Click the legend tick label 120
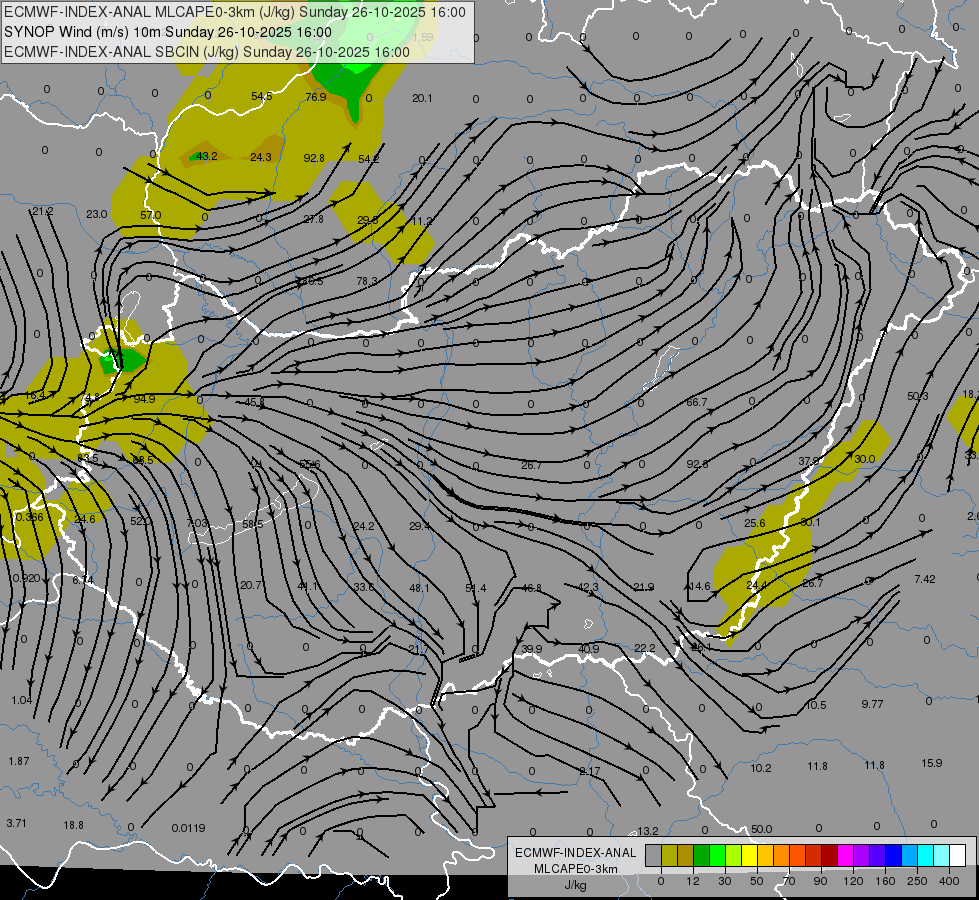The width and height of the screenshot is (979, 900). [853, 881]
